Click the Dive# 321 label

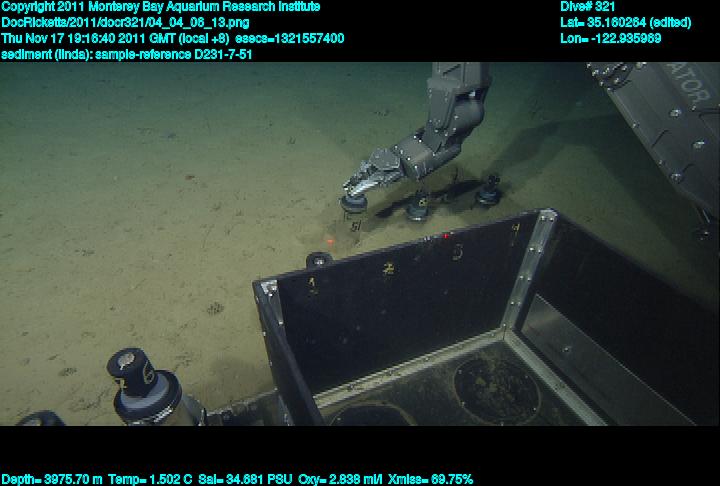point(588,6)
